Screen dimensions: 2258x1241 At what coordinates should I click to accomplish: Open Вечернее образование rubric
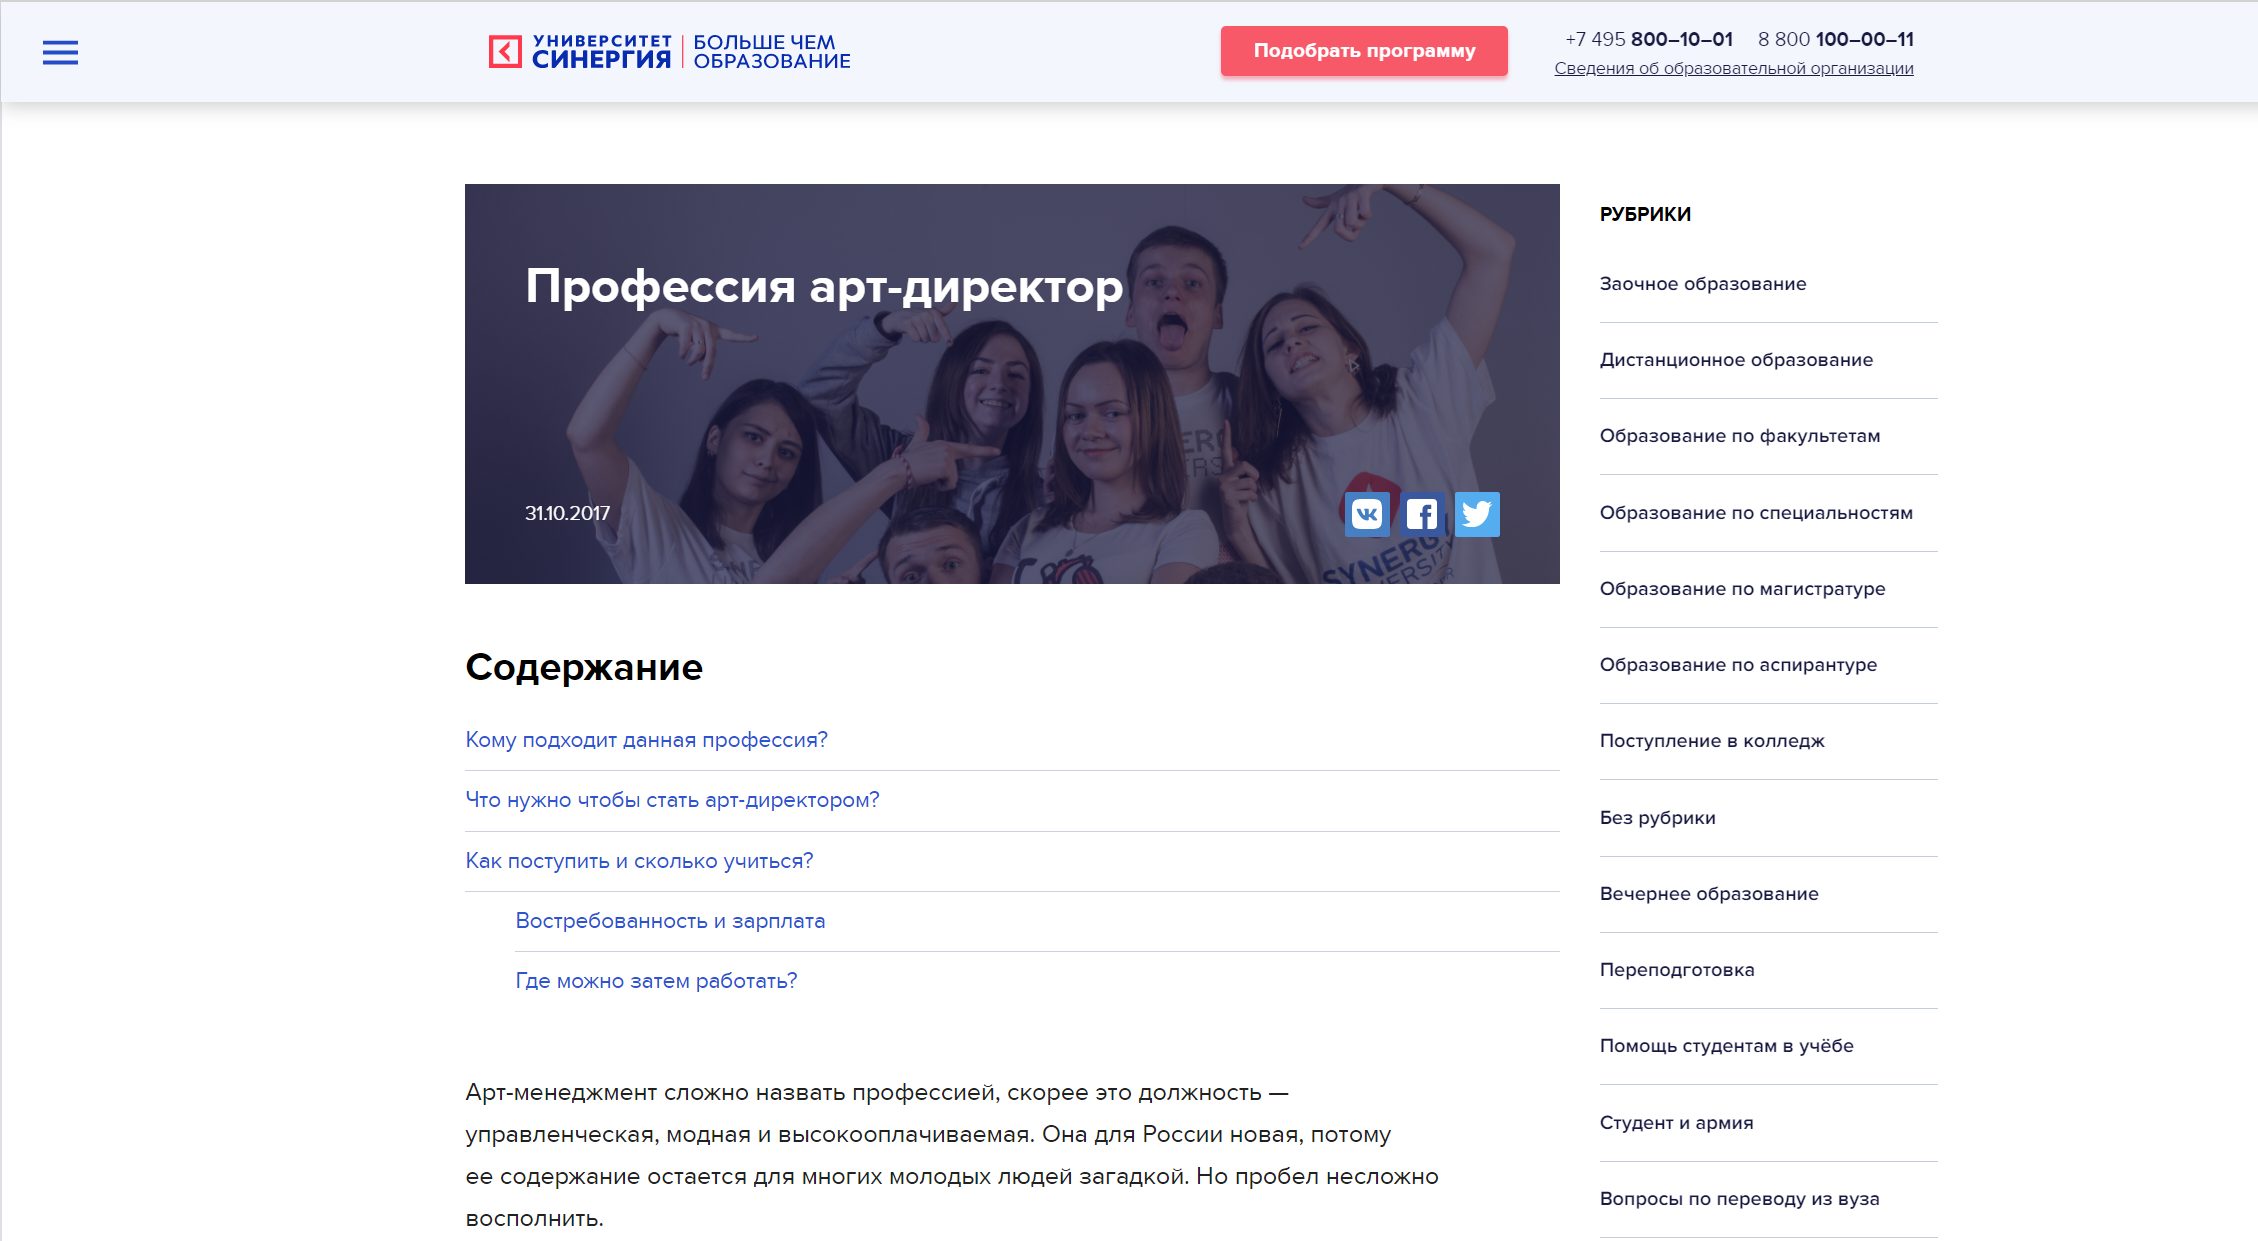click(x=1709, y=894)
